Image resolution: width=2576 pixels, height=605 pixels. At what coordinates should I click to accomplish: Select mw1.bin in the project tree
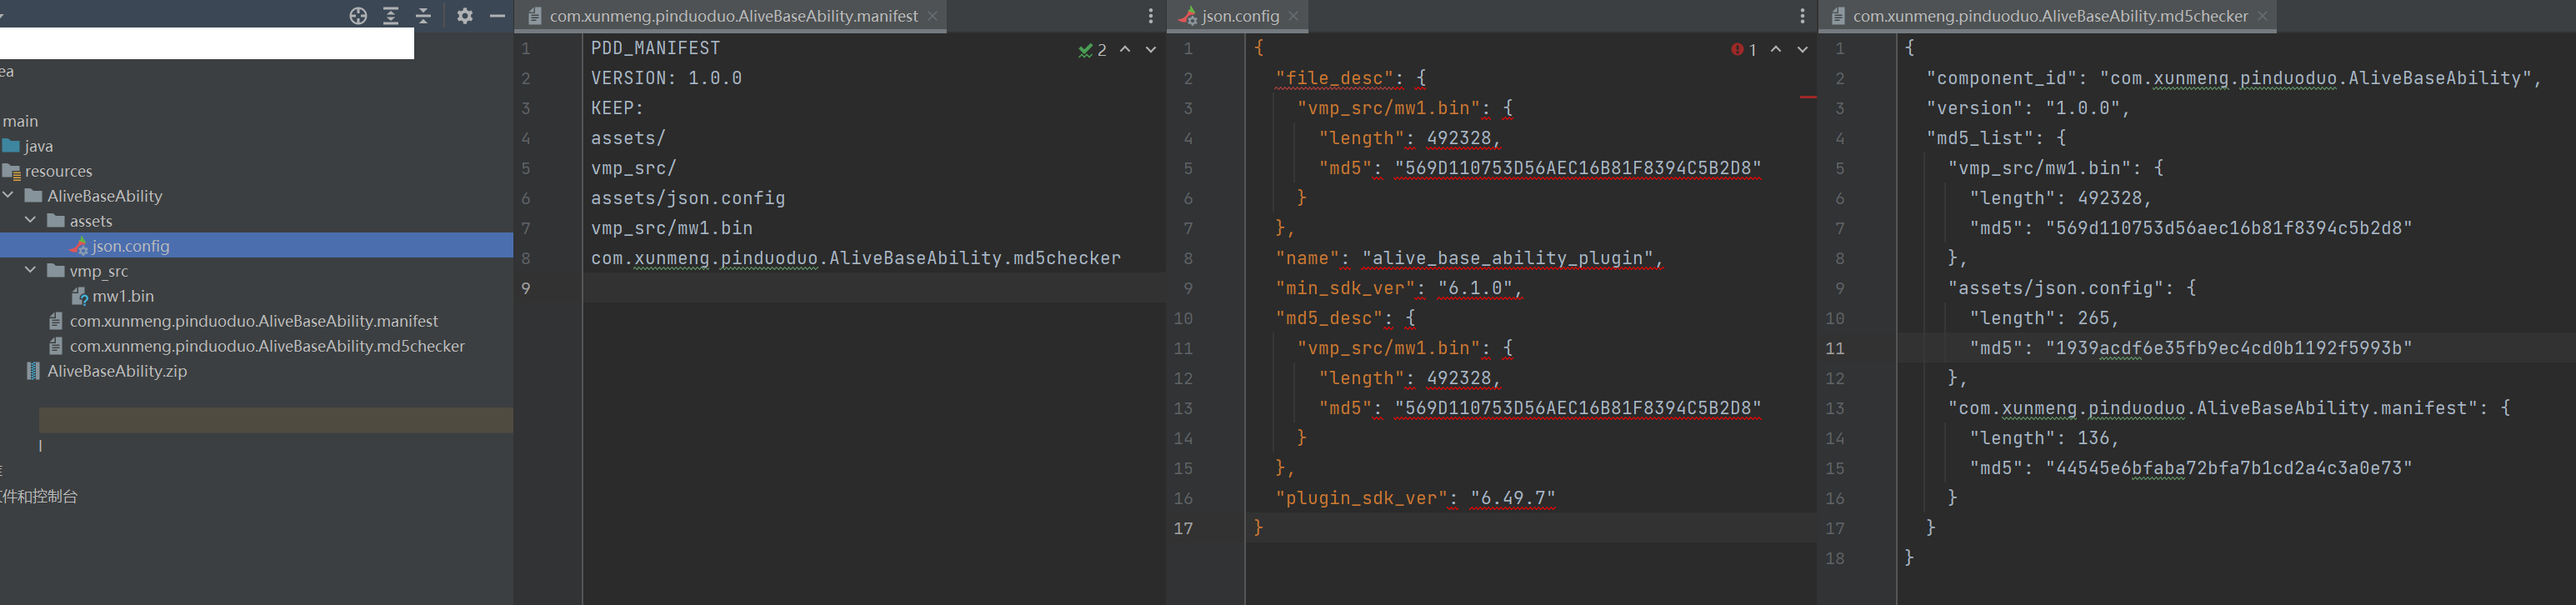click(122, 296)
